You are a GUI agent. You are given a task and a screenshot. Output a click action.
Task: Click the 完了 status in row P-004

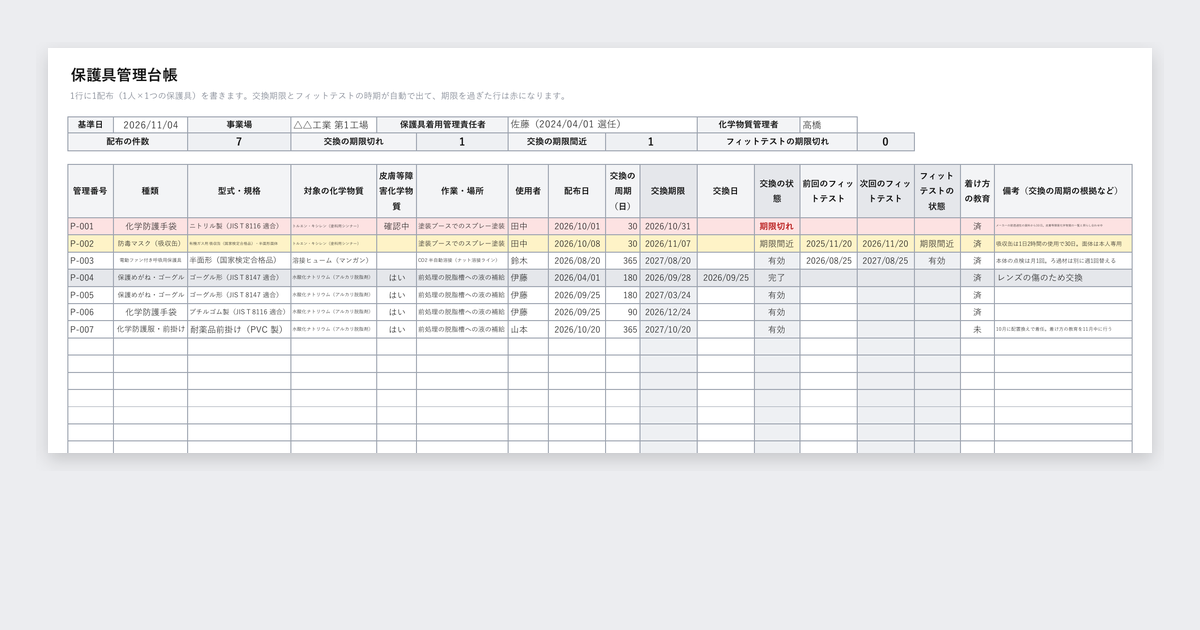click(777, 278)
